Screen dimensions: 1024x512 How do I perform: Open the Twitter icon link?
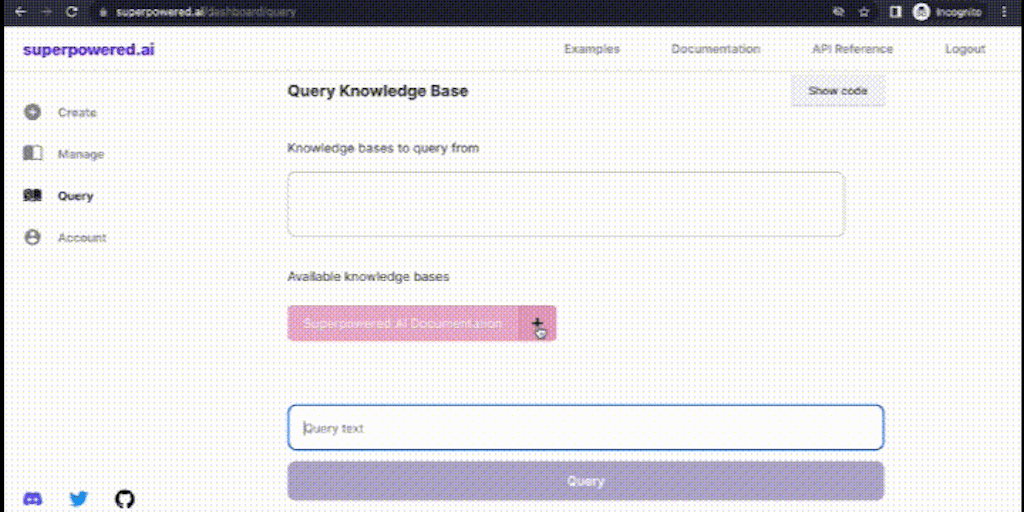79,498
